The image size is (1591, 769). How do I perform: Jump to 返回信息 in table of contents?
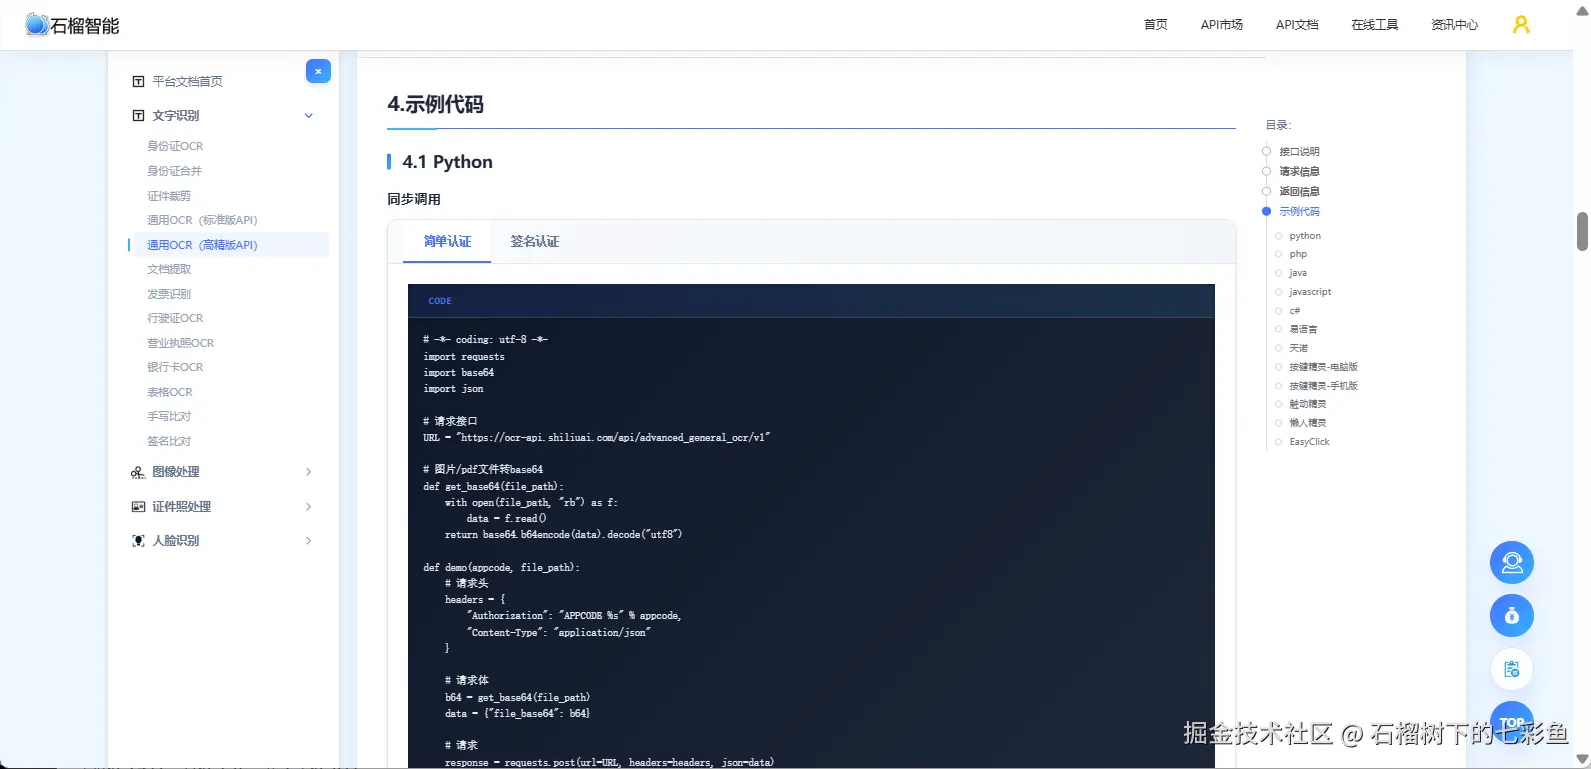point(1299,192)
